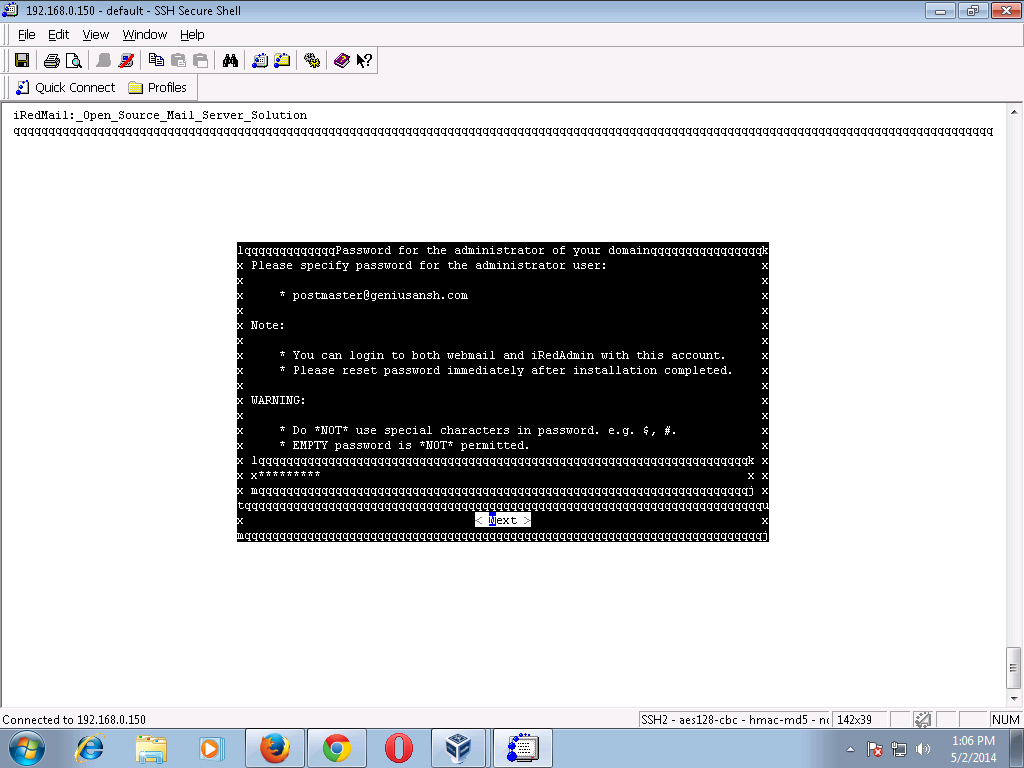1024x768 pixels.
Task: Switch to Firefox in taskbar
Action: [x=274, y=748]
